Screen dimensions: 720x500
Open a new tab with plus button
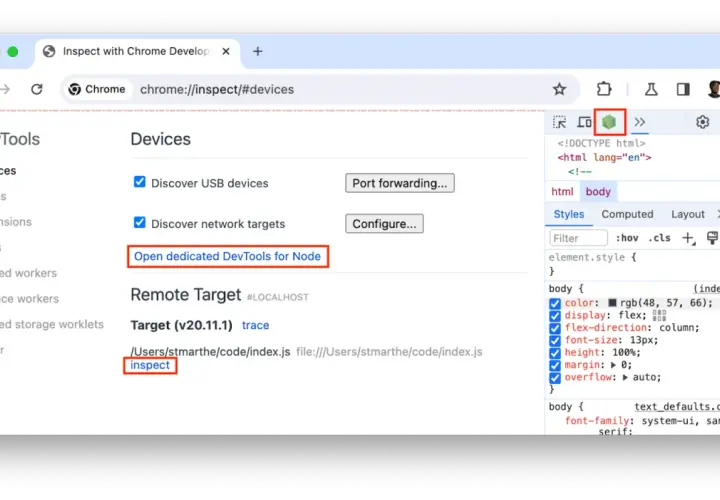pyautogui.click(x=258, y=51)
